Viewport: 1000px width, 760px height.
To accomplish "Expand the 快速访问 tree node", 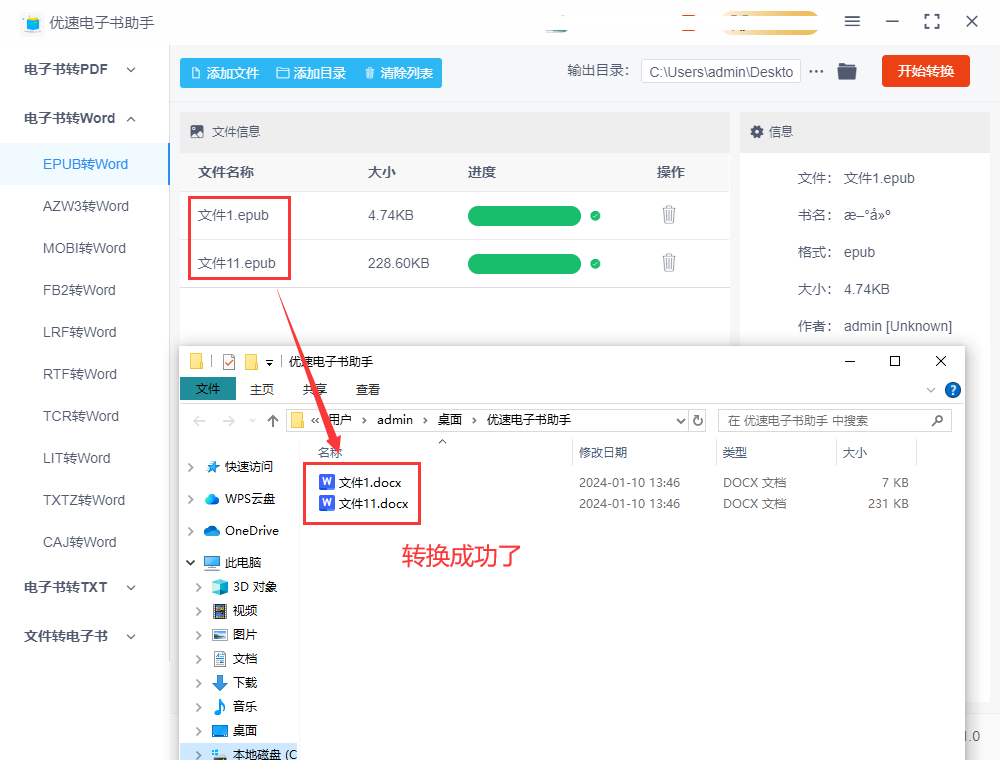I will [x=191, y=467].
